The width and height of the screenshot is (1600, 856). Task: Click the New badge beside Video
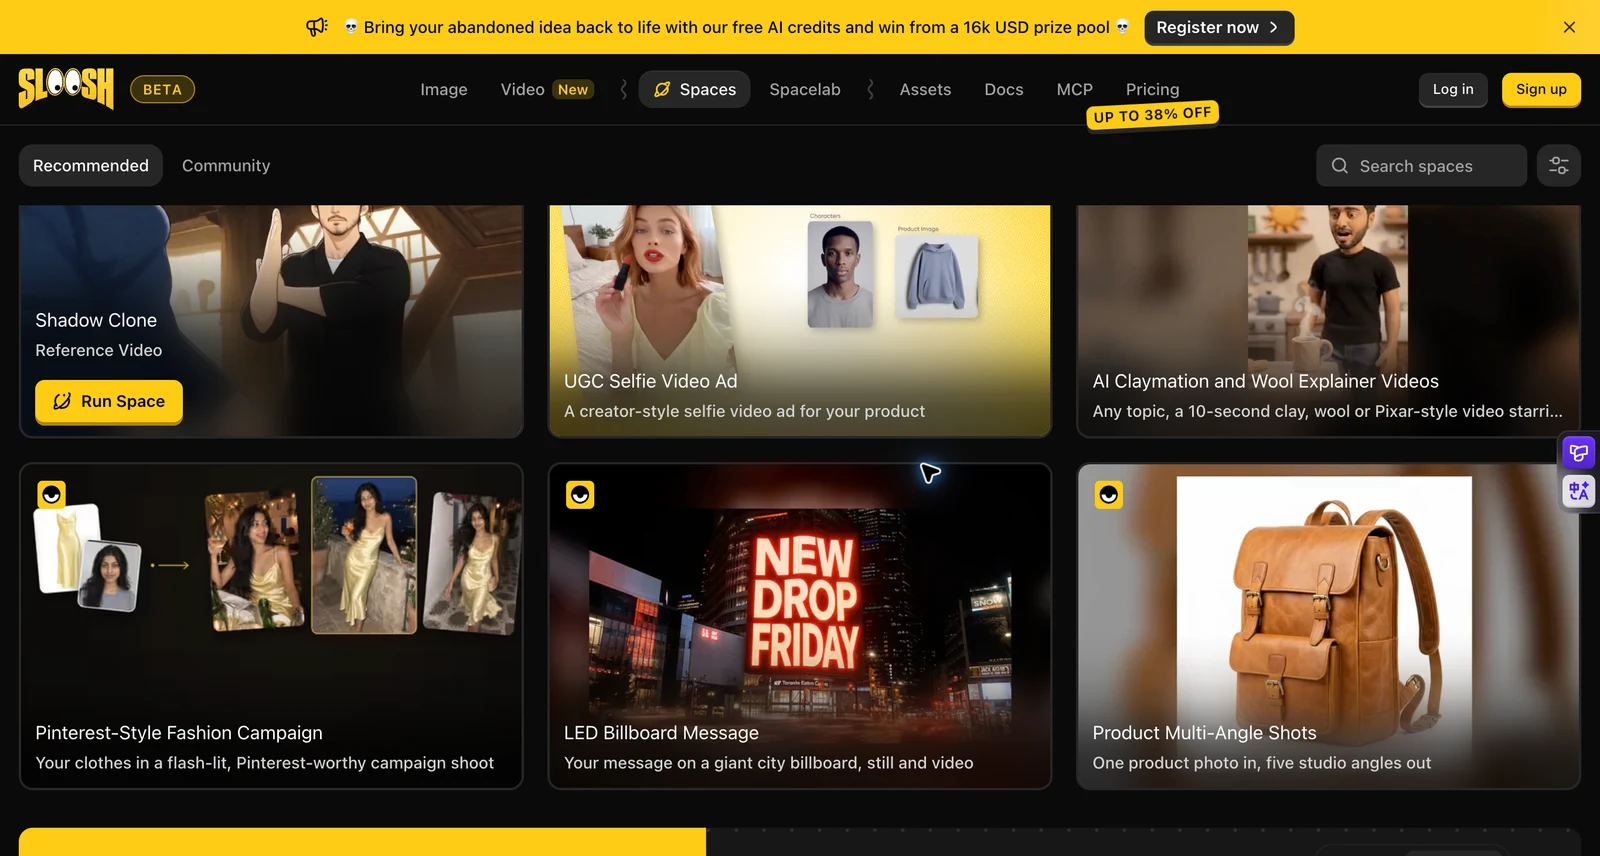573,90
